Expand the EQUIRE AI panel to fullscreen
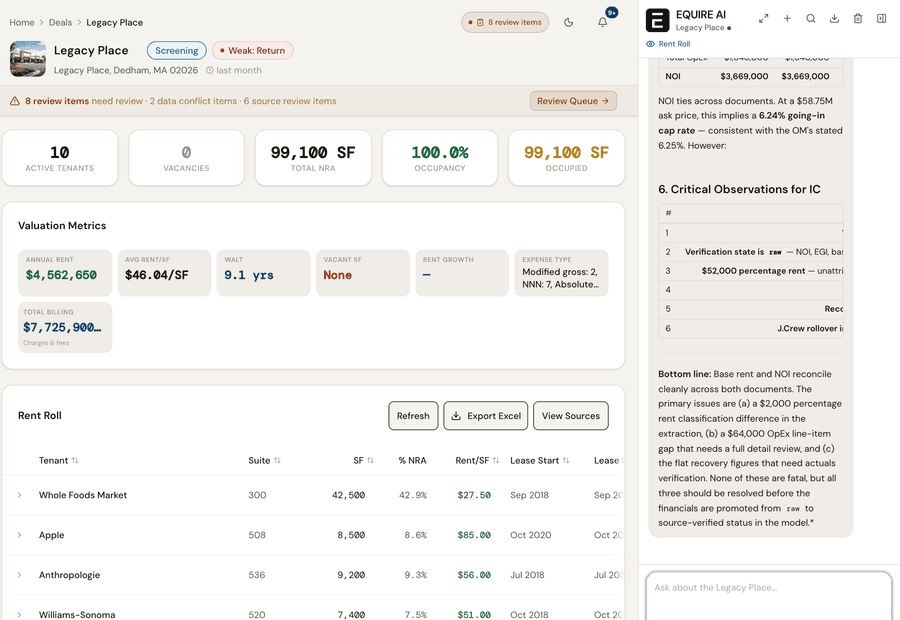The height and width of the screenshot is (620, 900). pos(763,18)
